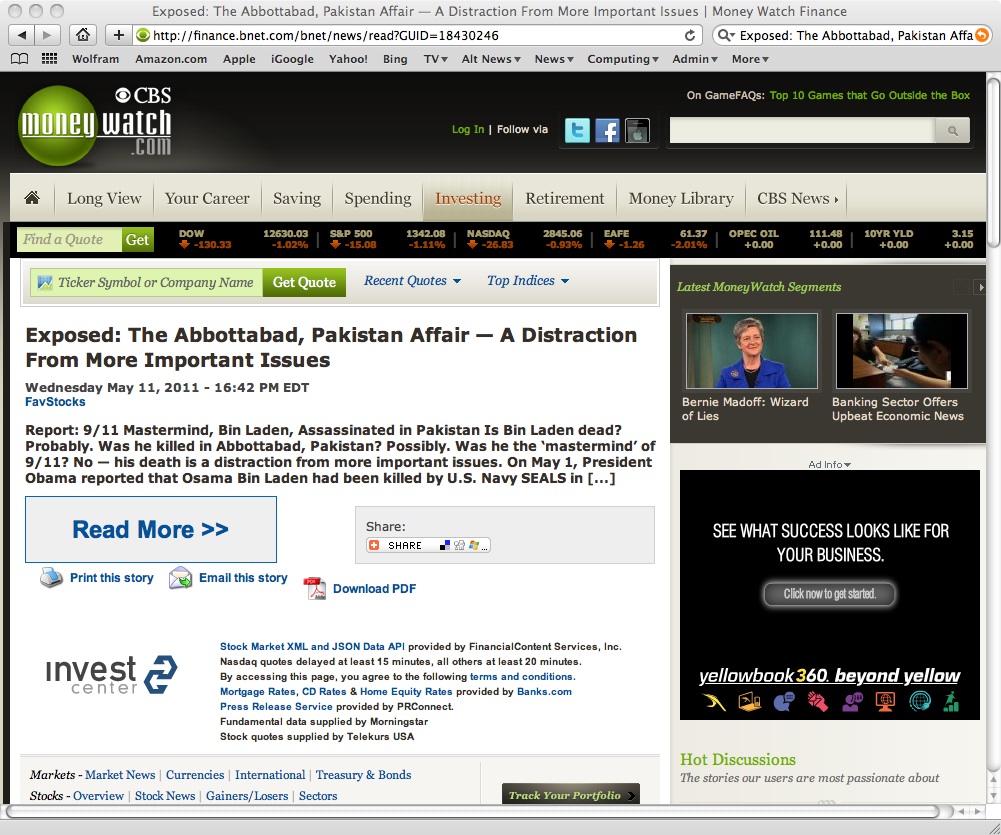
Task: Play the Banking Sector Offers Upbeat Economic News video
Action: coord(901,350)
